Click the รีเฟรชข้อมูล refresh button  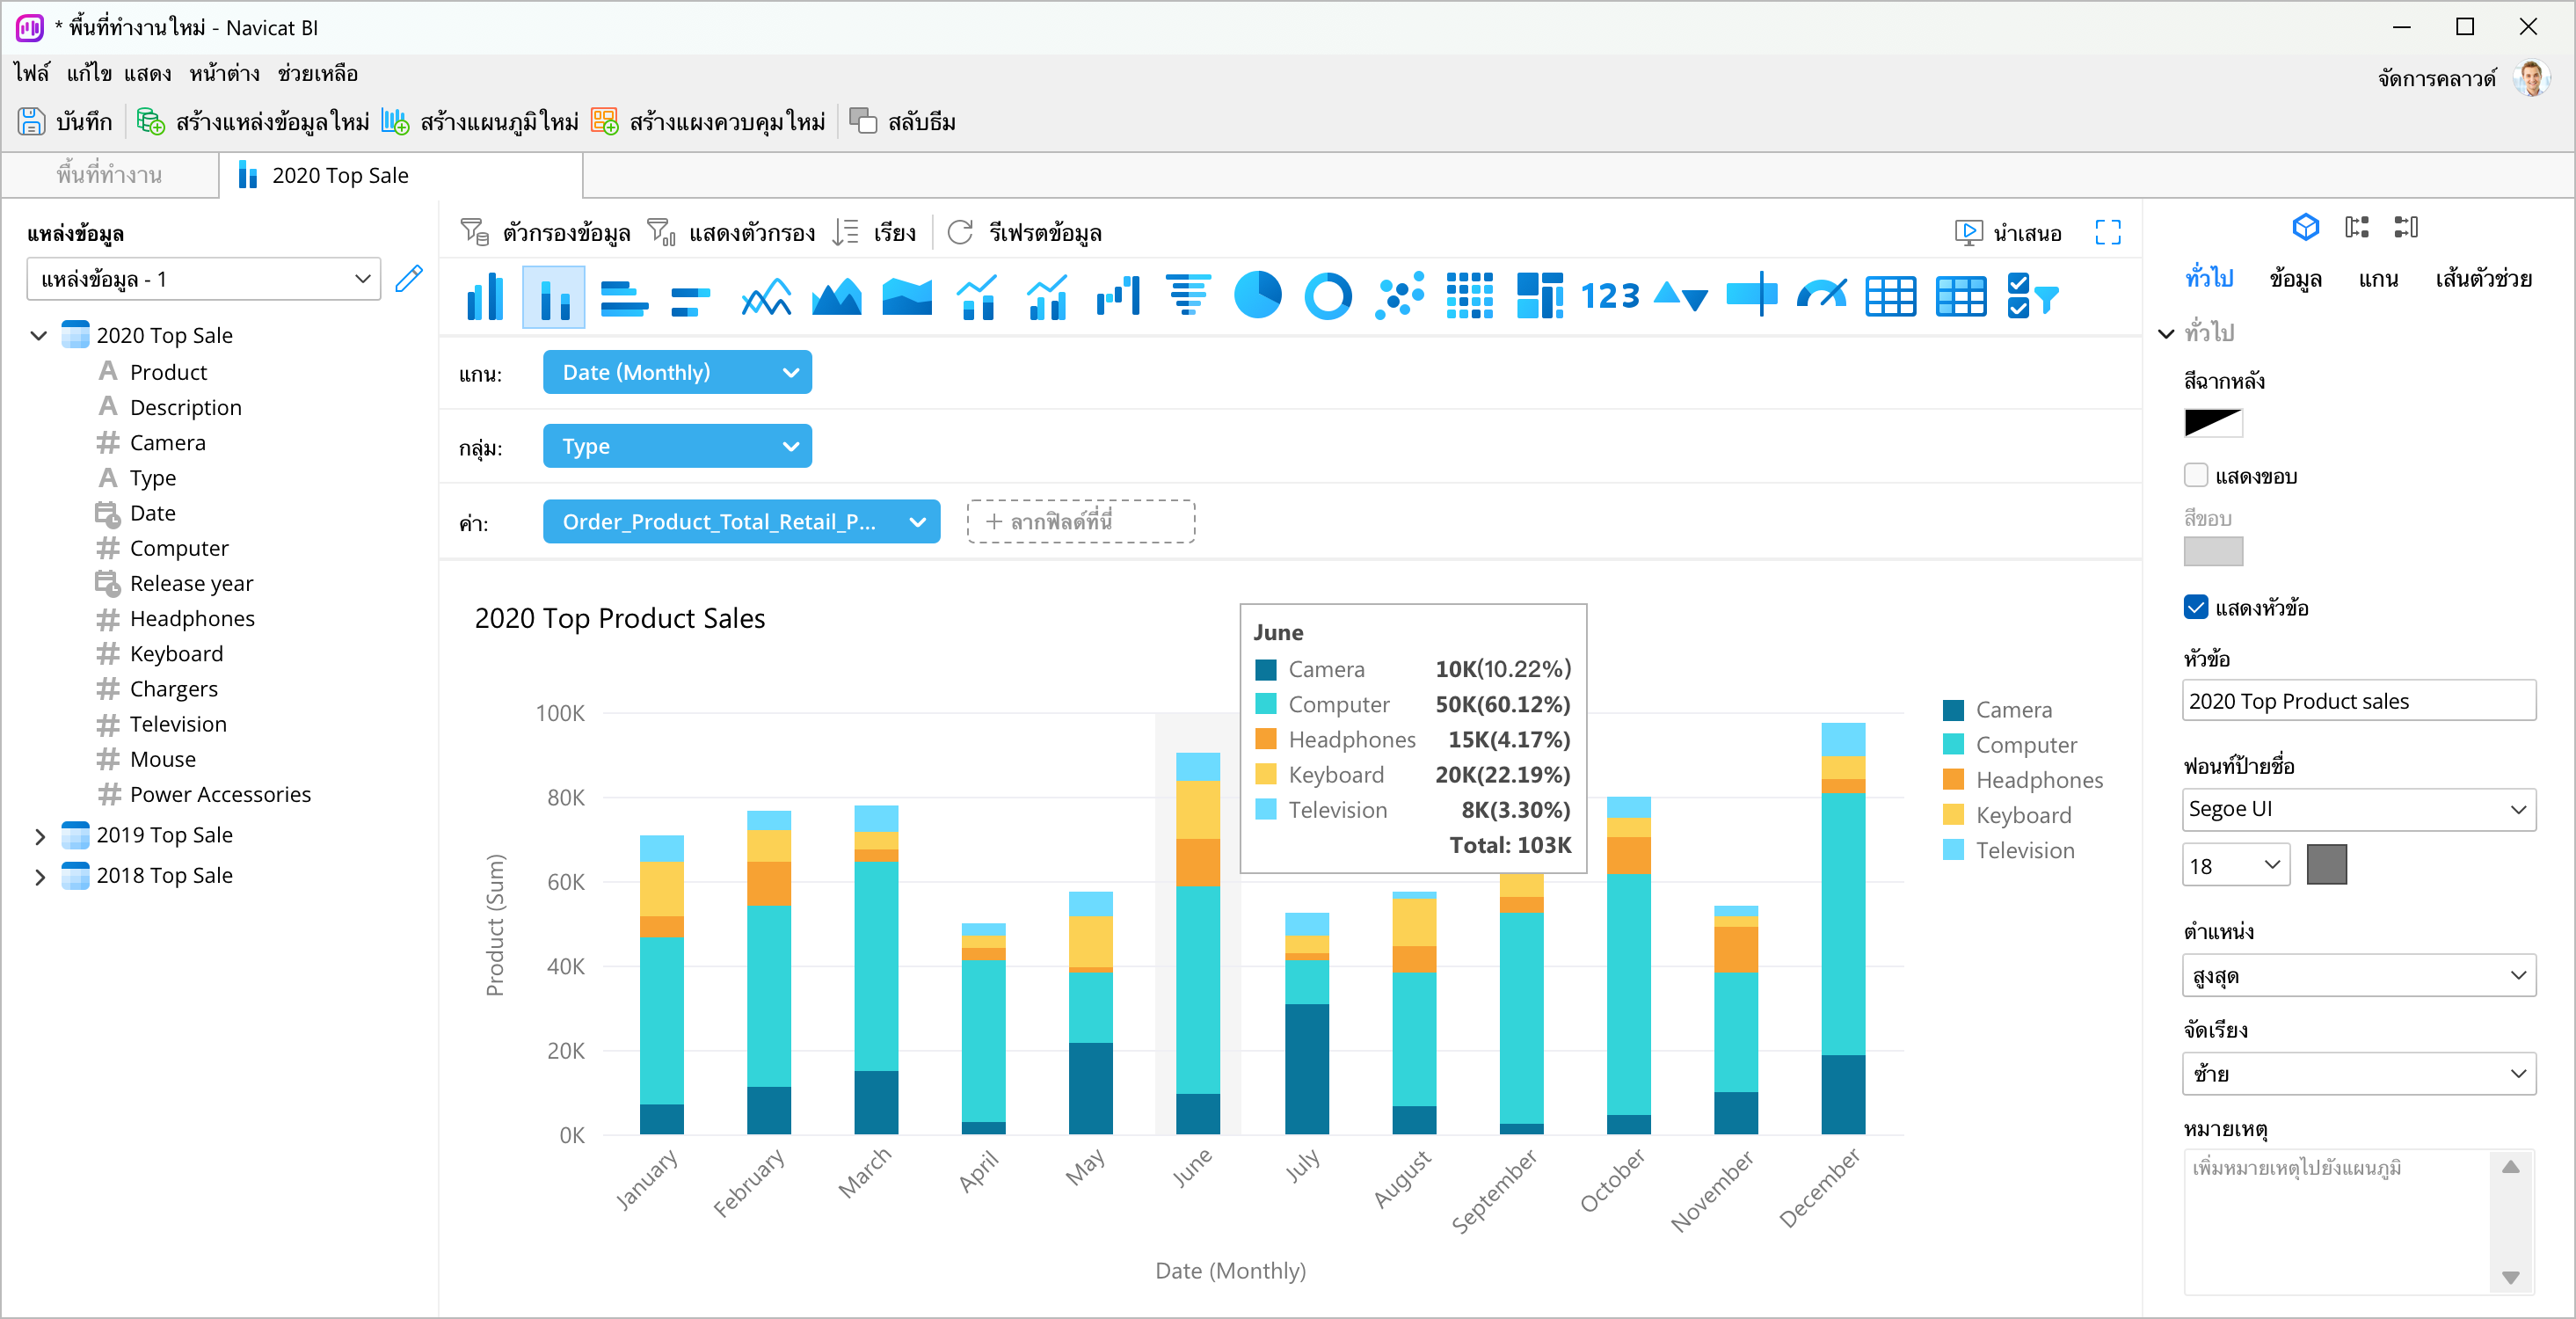click(1025, 233)
